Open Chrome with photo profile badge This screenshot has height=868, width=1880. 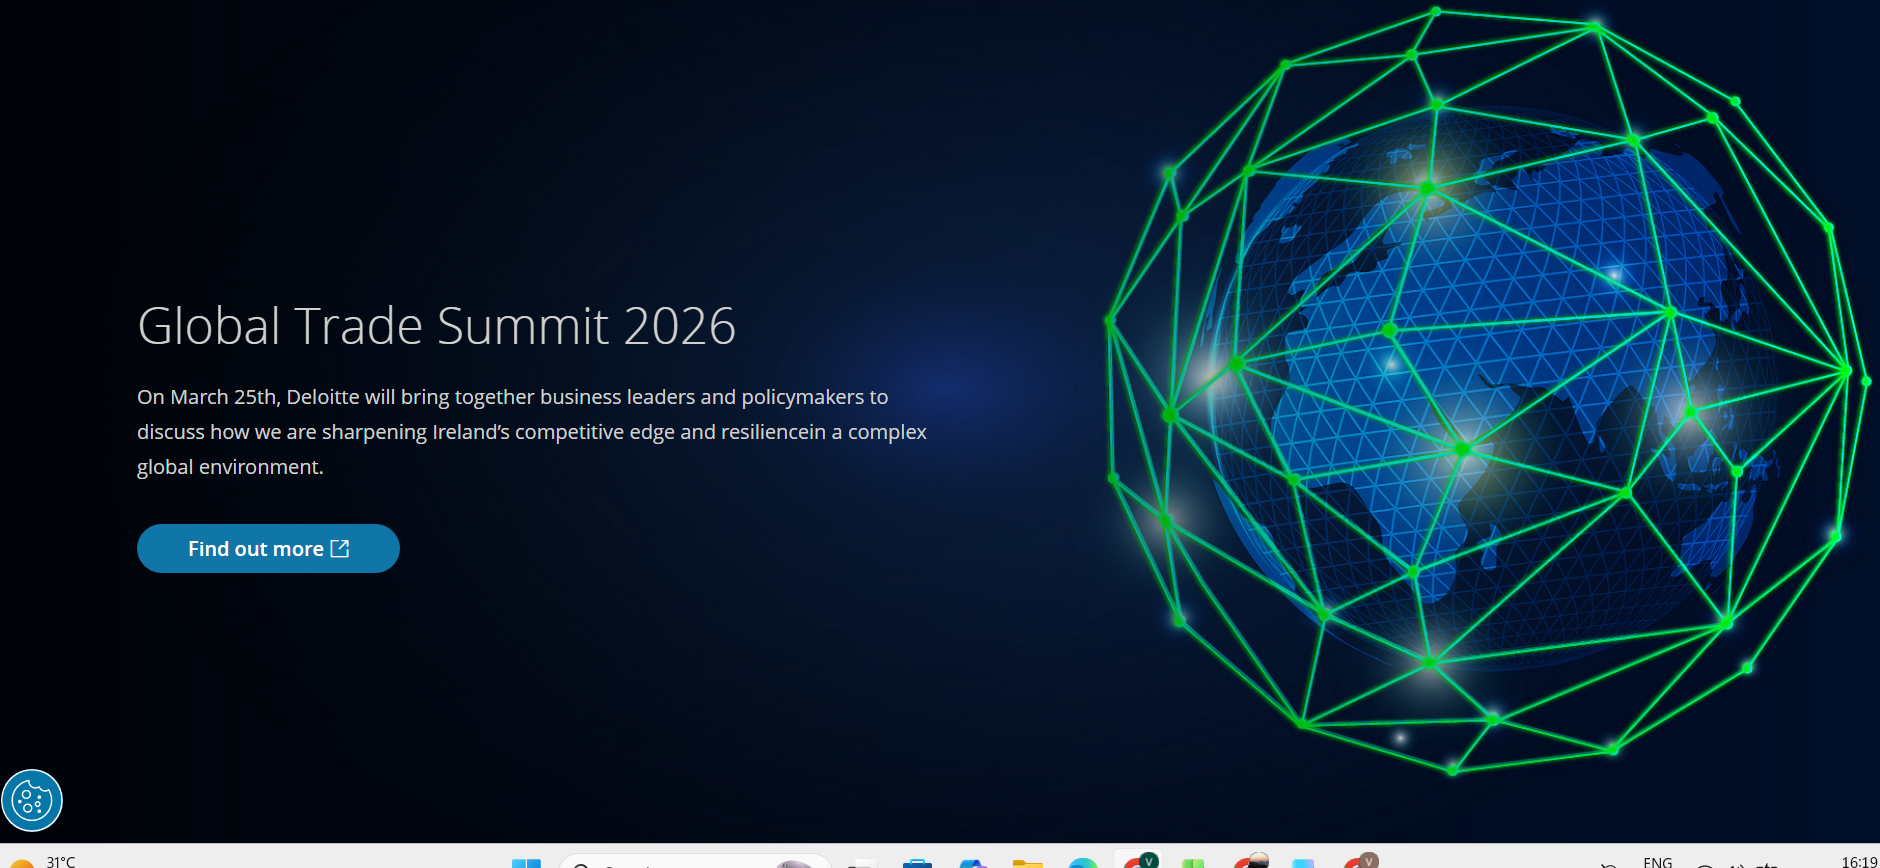(1250, 862)
